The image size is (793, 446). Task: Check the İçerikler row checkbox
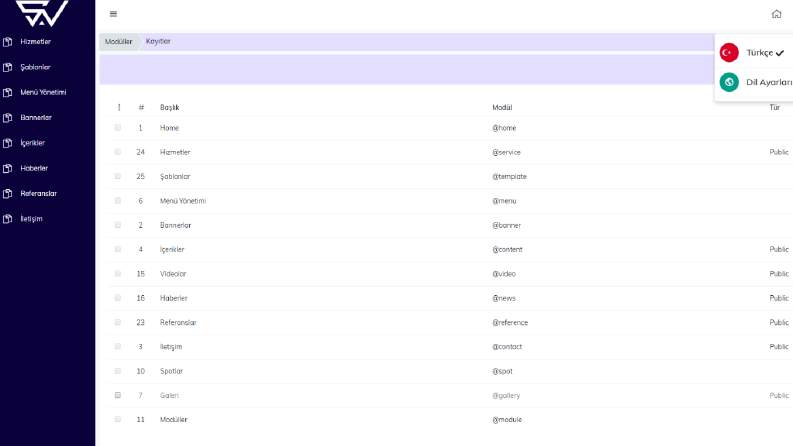[118, 249]
